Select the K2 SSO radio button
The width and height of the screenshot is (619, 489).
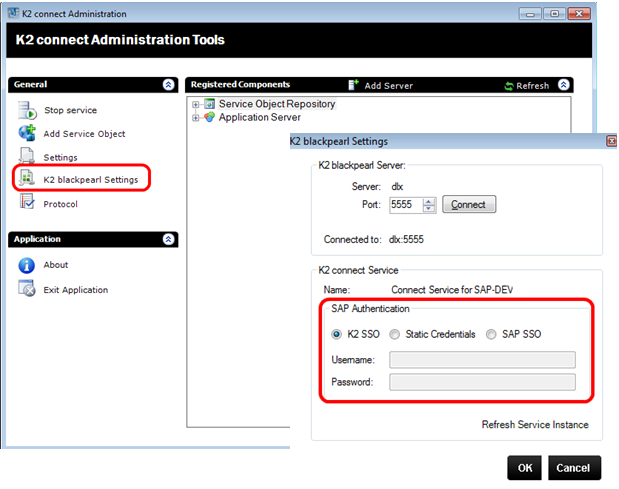click(336, 334)
